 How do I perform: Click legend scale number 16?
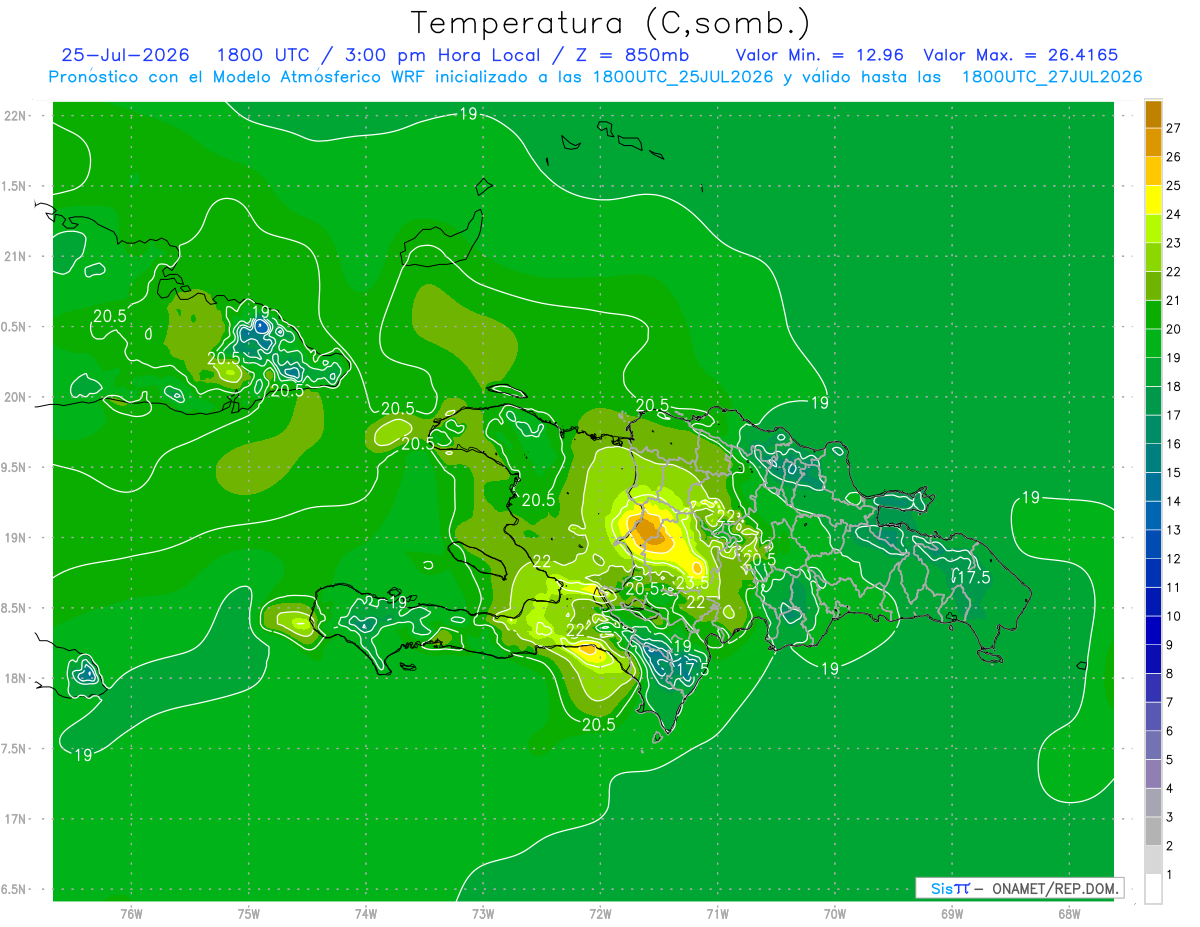(x=1174, y=444)
